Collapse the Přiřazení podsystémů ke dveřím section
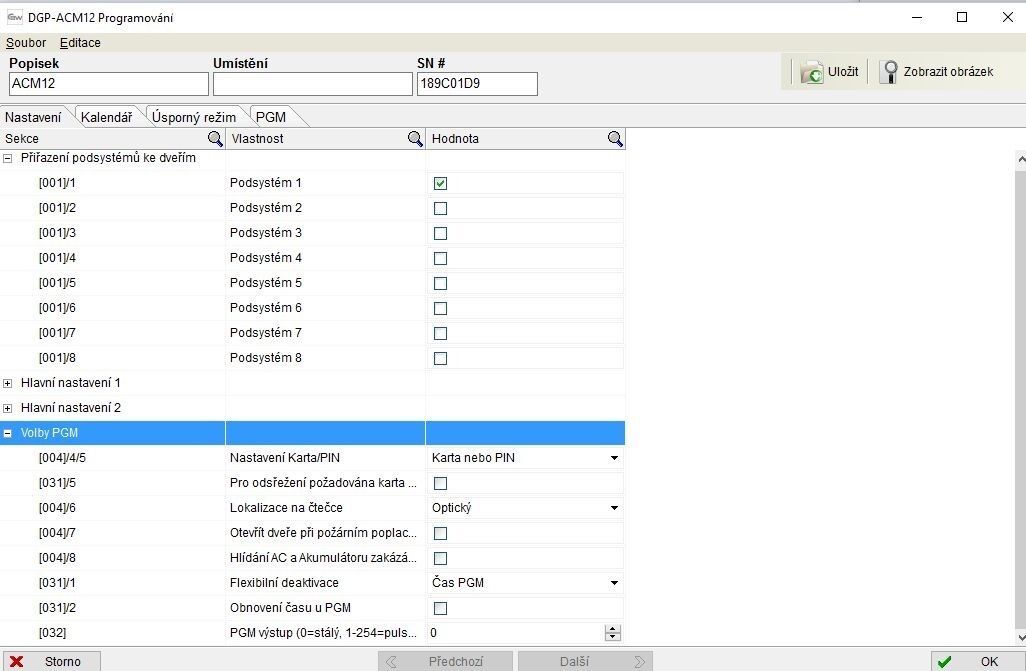Screen dimensions: 1026x671 pyautogui.click(x=9, y=158)
